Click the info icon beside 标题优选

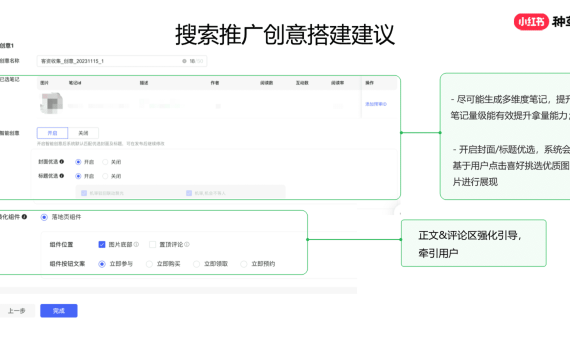62,176
